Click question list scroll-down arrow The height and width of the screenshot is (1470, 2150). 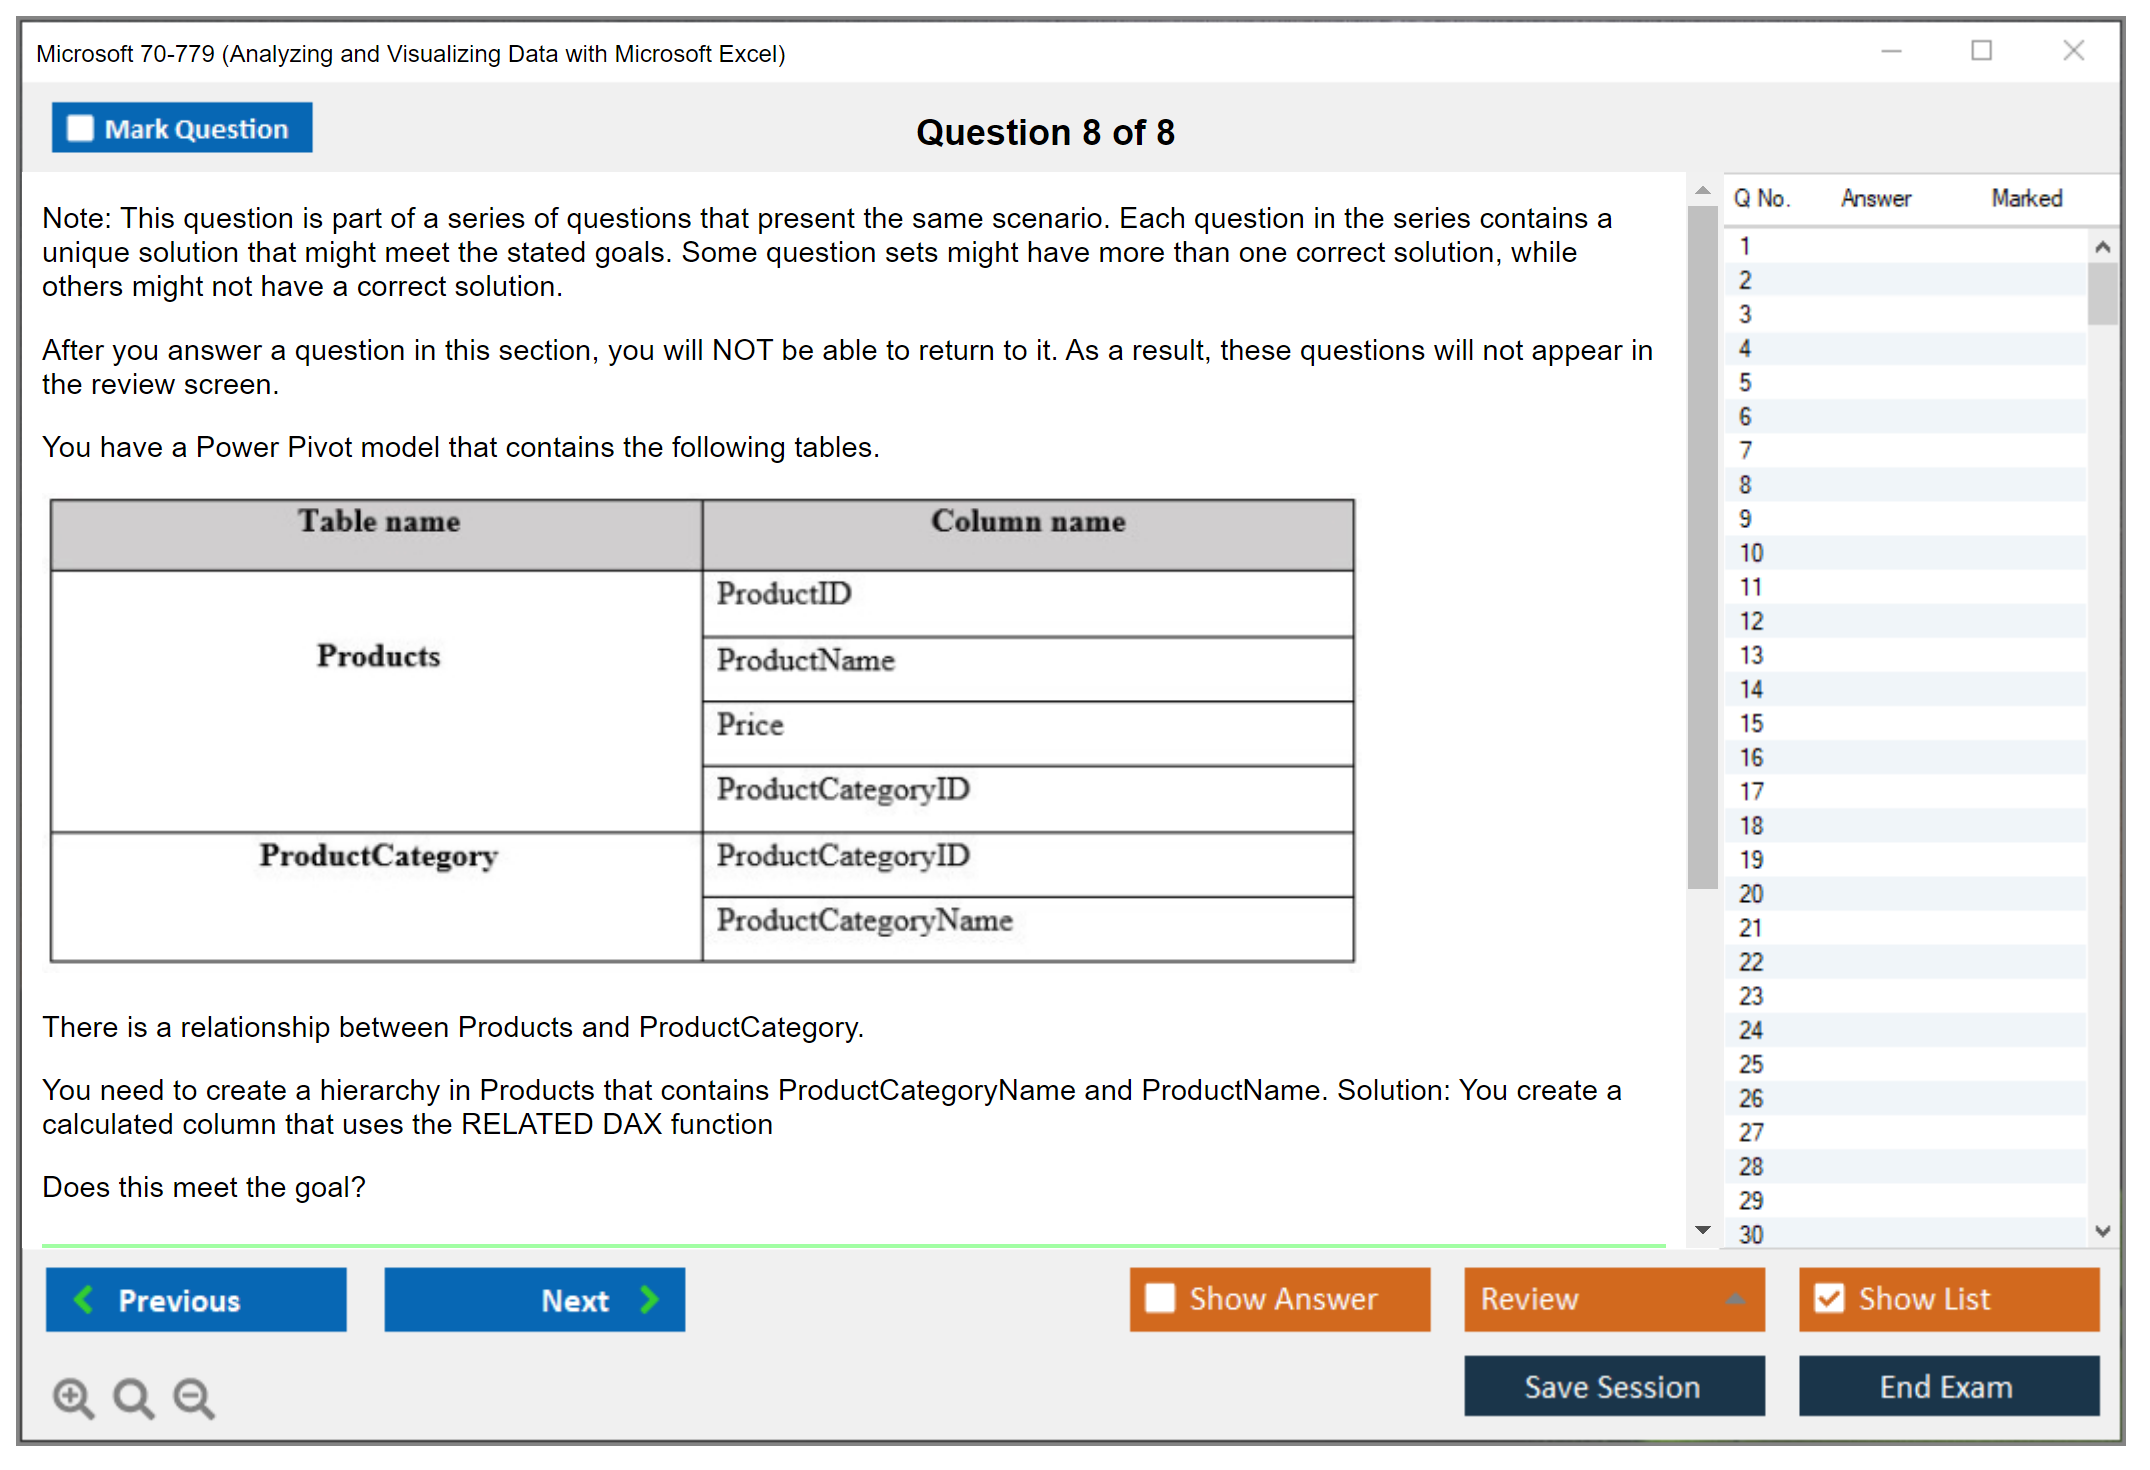(2102, 1231)
